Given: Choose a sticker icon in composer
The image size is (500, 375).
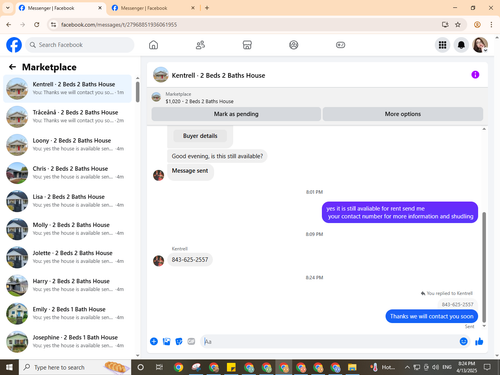Looking at the screenshot, I should (179, 341).
